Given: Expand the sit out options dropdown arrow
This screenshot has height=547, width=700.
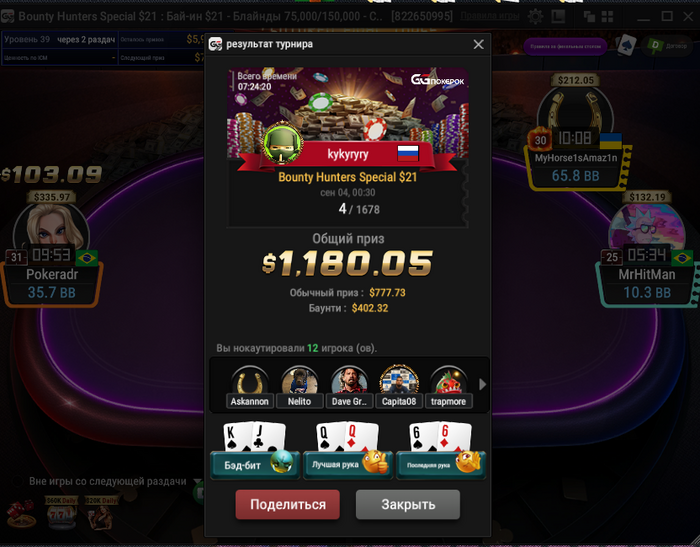Looking at the screenshot, I should [x=197, y=481].
